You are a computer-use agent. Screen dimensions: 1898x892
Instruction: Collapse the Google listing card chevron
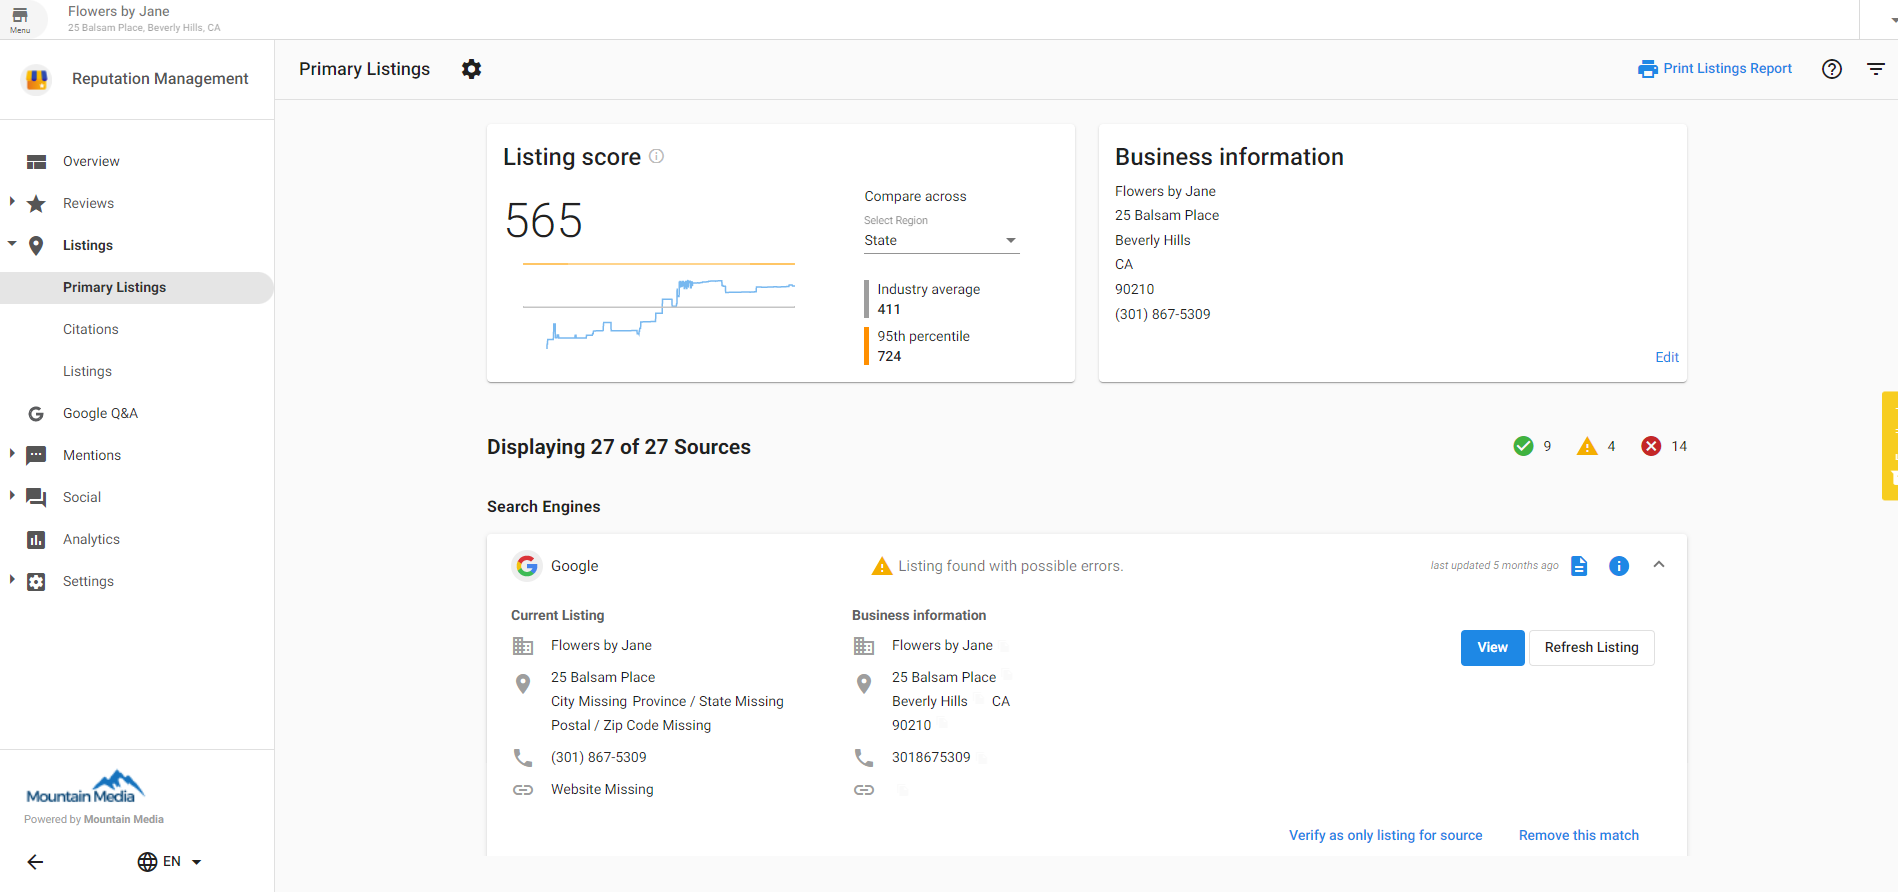tap(1659, 565)
